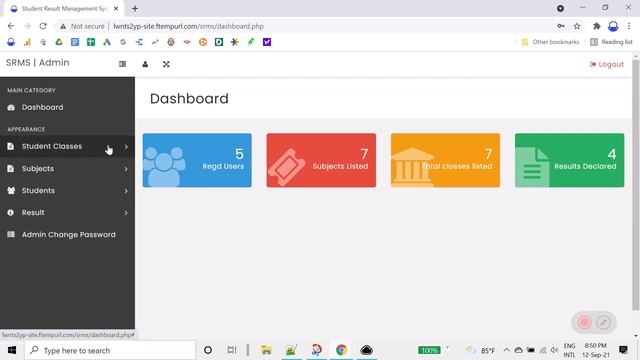Click the page vertical scrollbar

[636, 185]
